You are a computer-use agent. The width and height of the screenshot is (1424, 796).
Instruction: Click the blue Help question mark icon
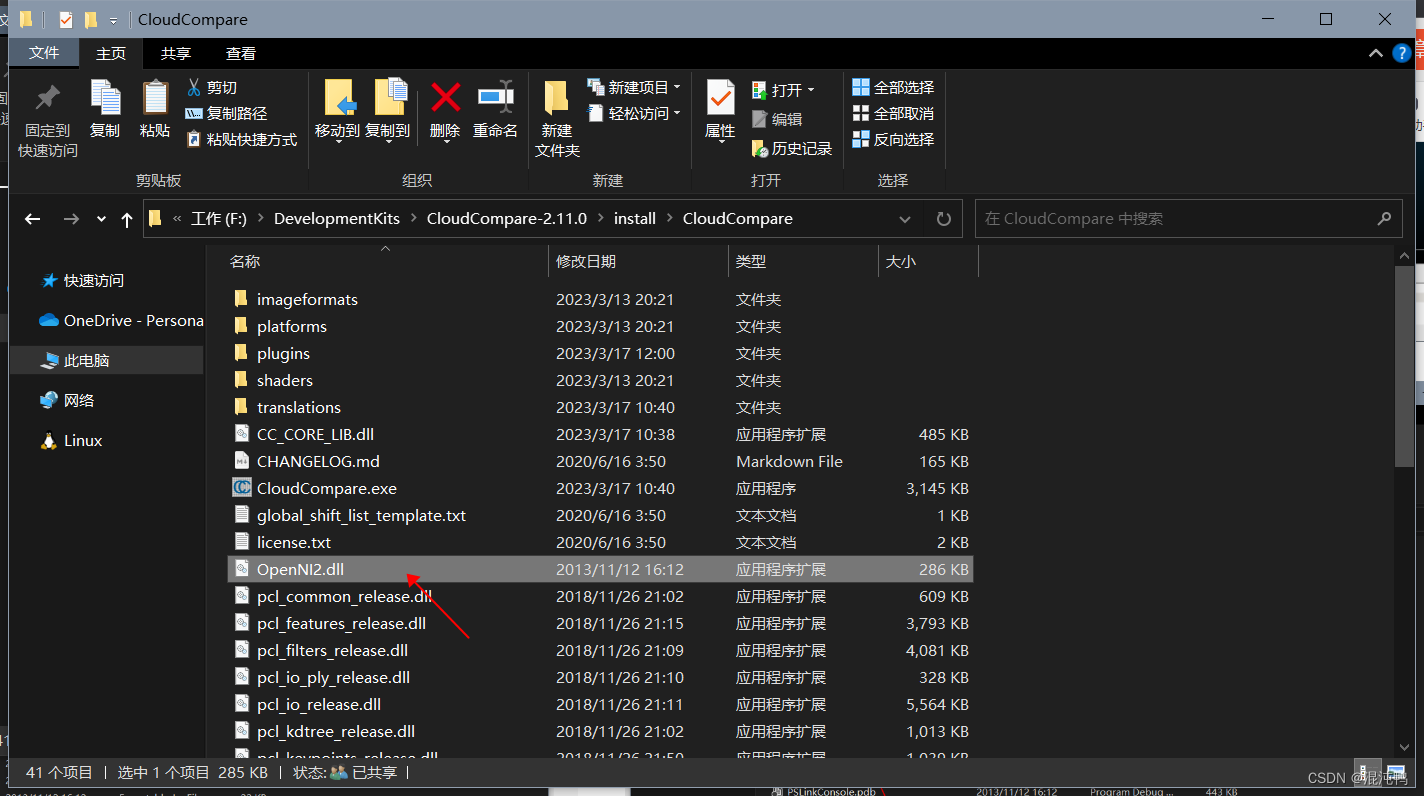point(1404,54)
